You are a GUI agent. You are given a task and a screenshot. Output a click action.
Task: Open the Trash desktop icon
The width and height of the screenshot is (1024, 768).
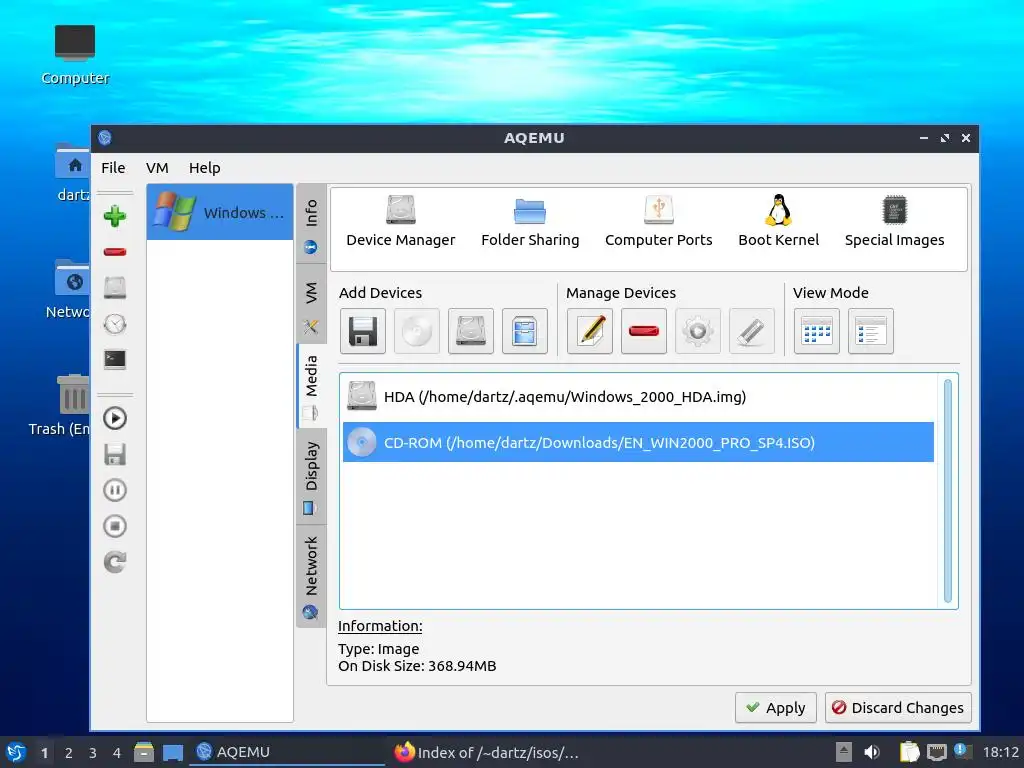click(61, 406)
